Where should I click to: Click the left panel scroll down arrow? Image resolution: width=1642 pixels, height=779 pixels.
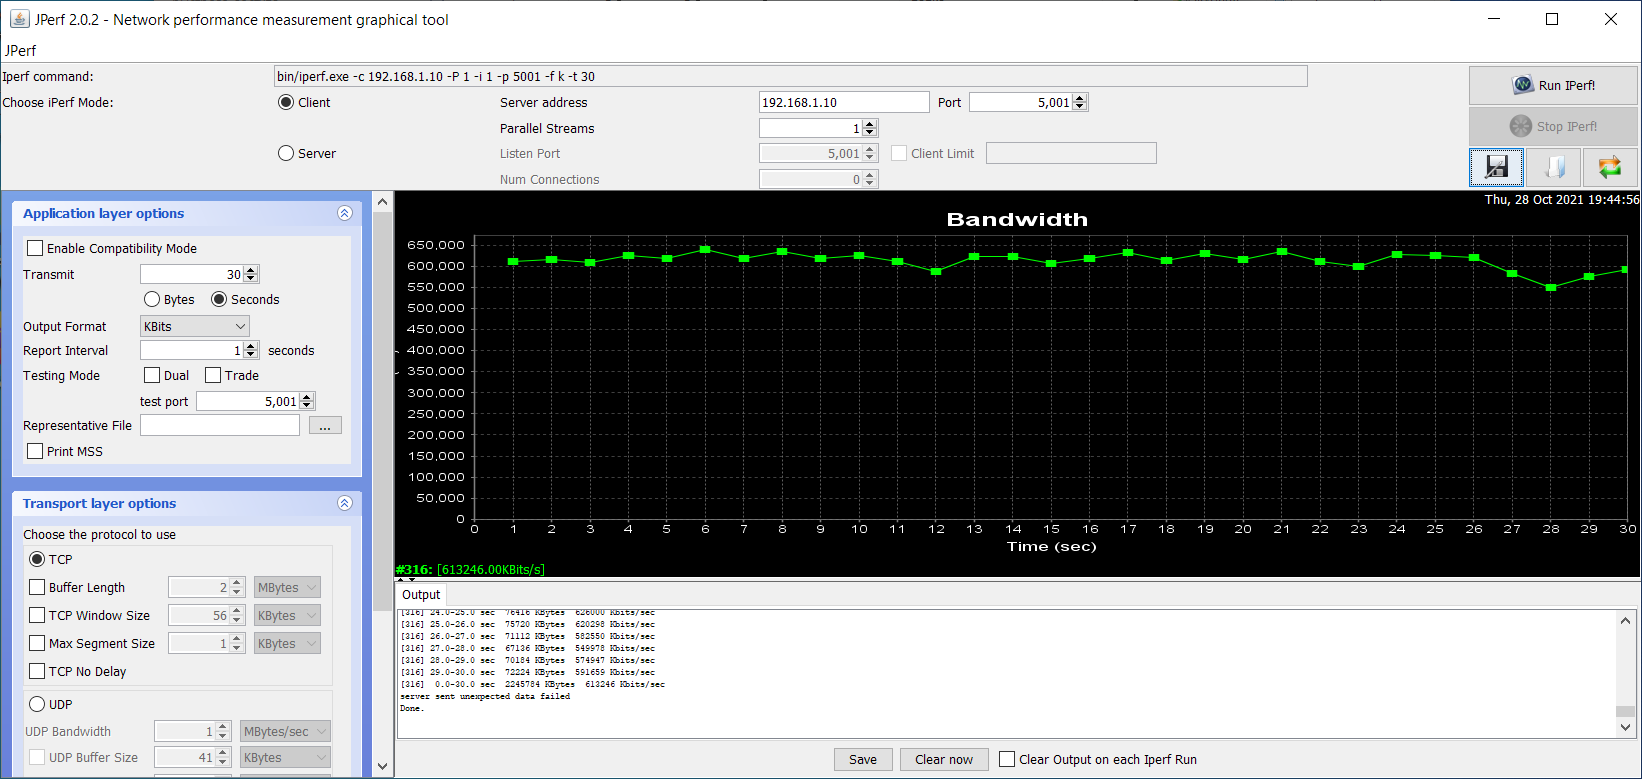(x=382, y=767)
